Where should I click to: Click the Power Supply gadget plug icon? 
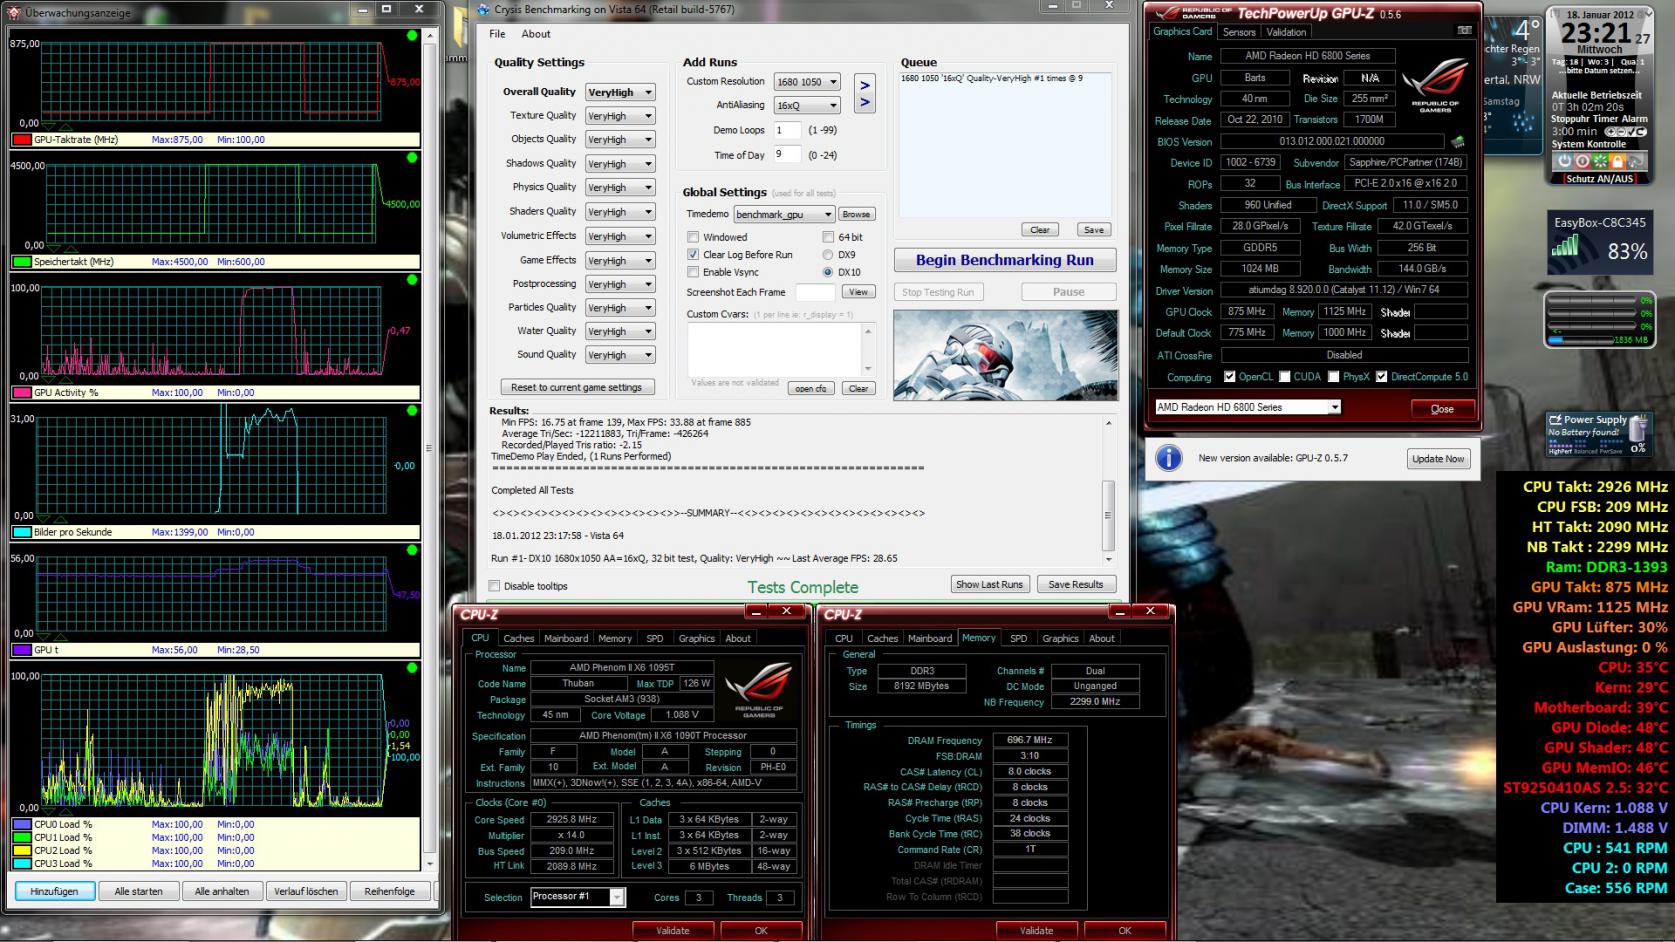(x=1637, y=430)
